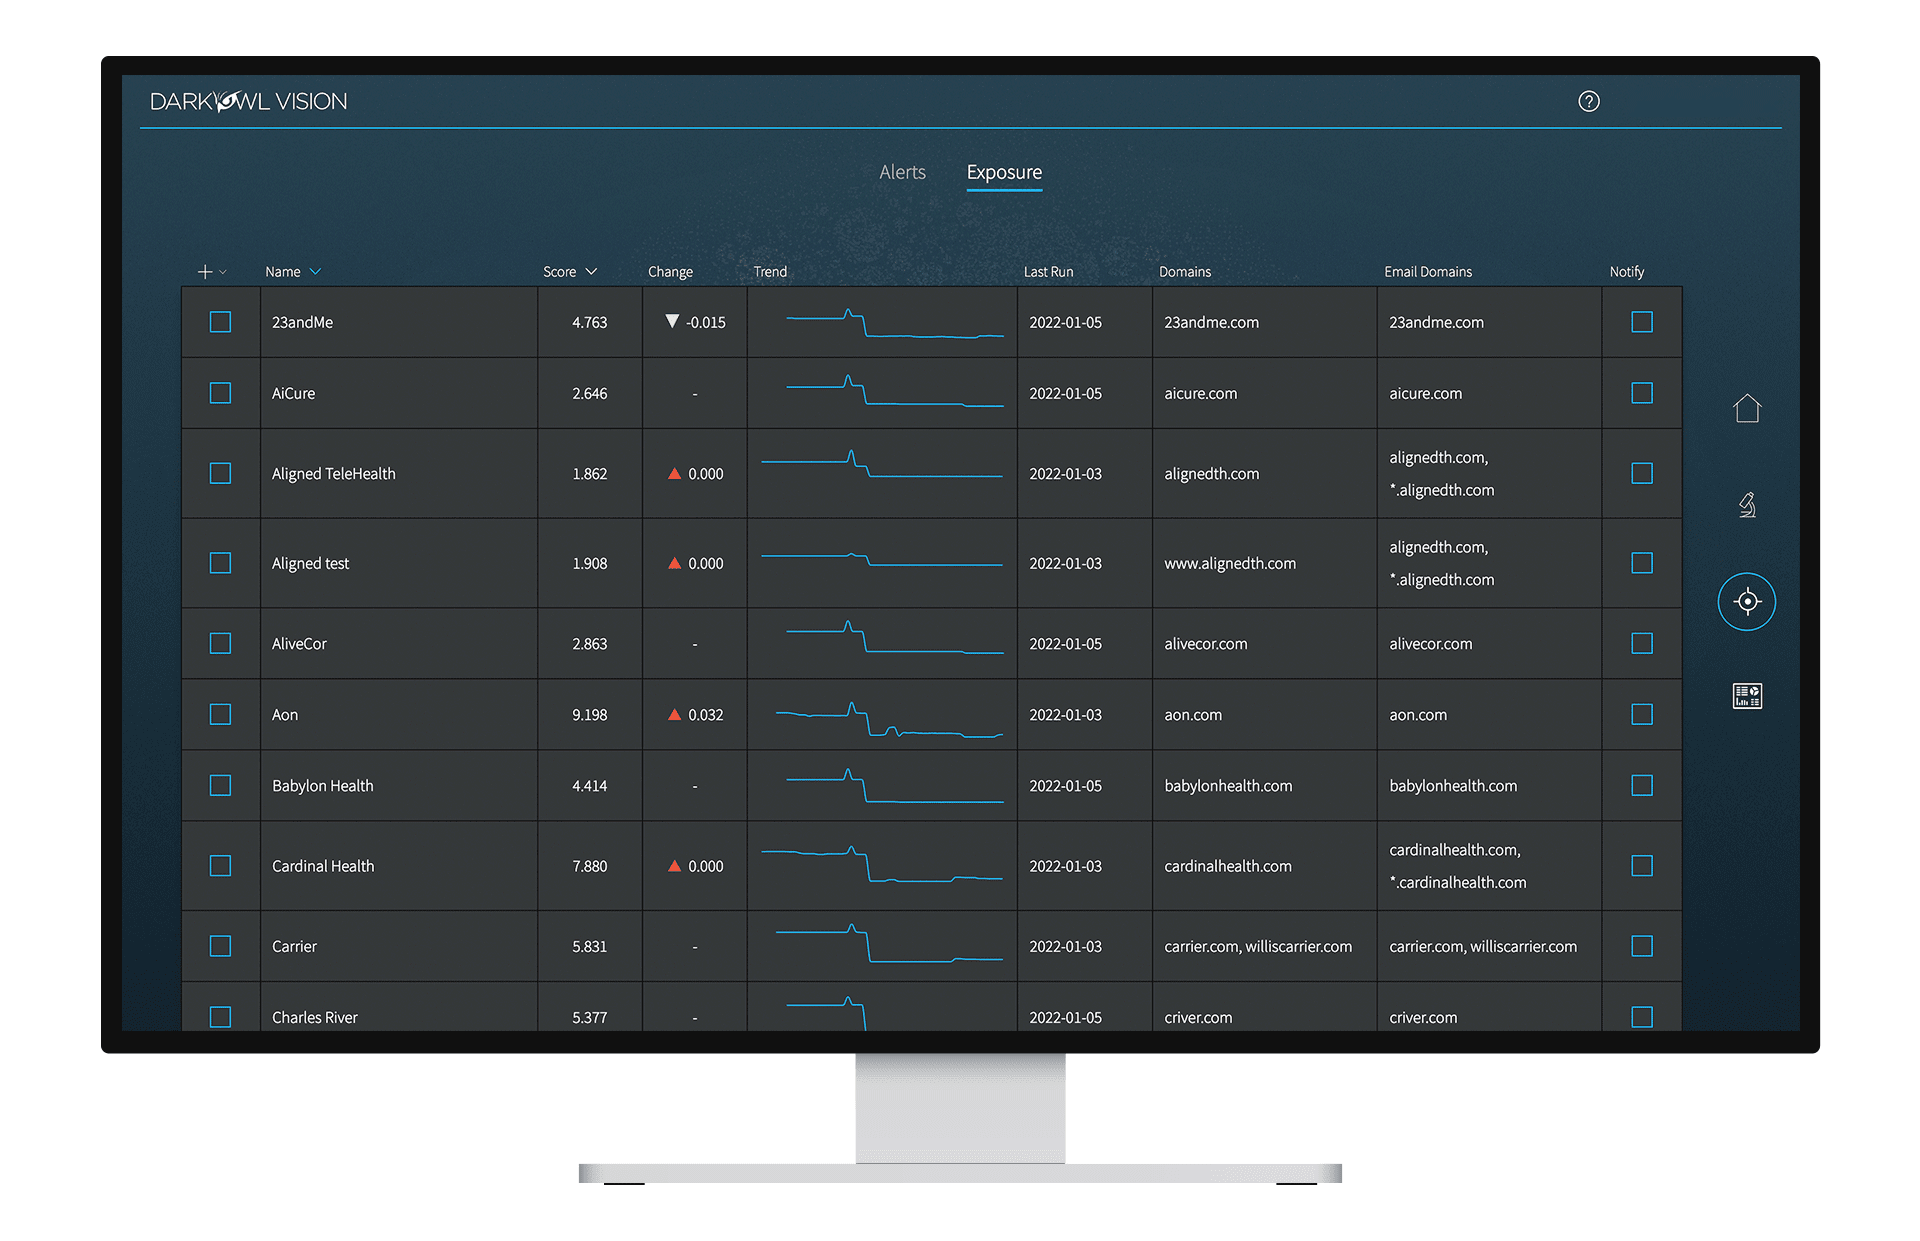Go to the Home sidebar icon
The height and width of the screenshot is (1241, 1920).
pyautogui.click(x=1746, y=408)
